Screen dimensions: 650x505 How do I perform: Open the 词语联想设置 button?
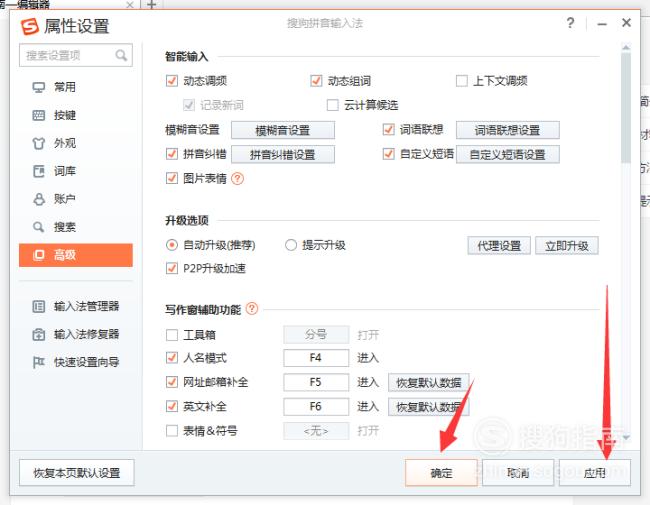(x=507, y=130)
